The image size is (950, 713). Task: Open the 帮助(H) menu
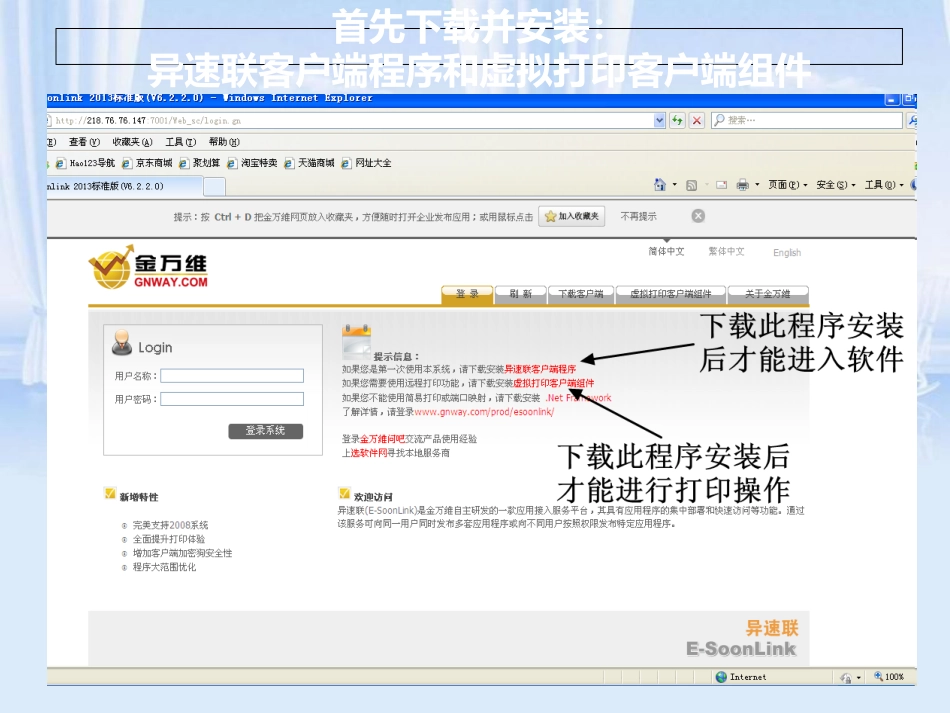(x=224, y=142)
